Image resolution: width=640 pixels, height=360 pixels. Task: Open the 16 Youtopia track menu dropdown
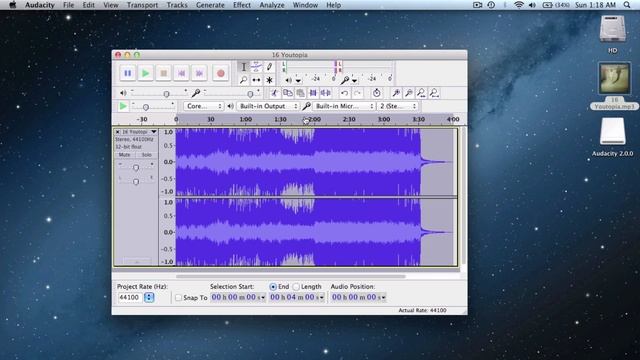click(153, 132)
